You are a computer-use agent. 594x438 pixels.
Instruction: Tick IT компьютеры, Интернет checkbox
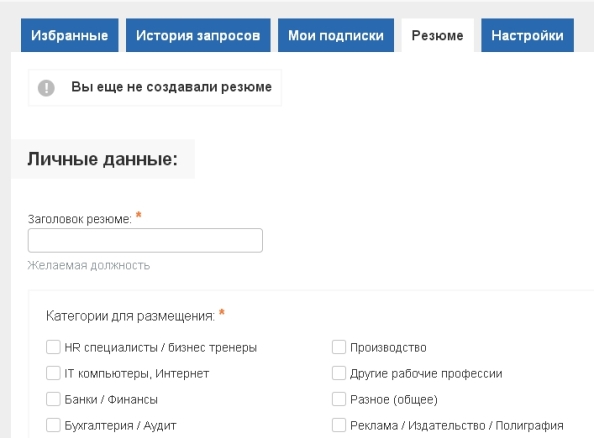53,373
